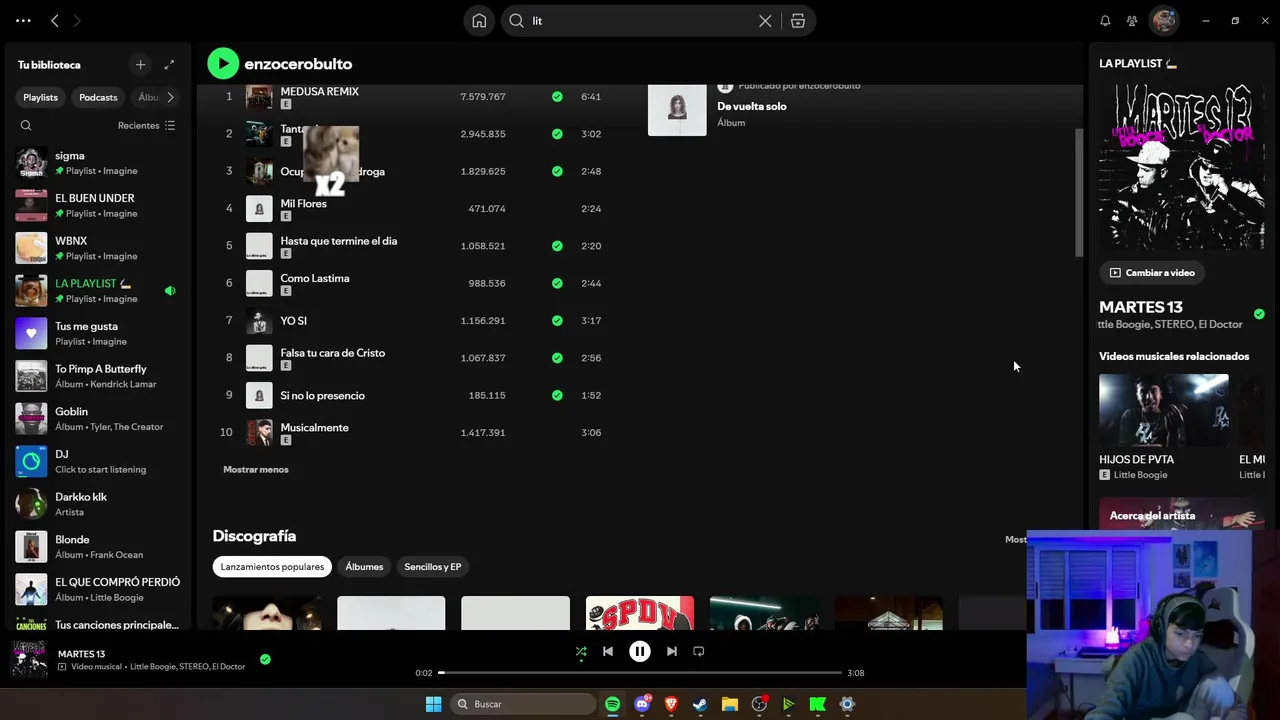Click in the search field containing 'lit'

pyautogui.click(x=641, y=21)
